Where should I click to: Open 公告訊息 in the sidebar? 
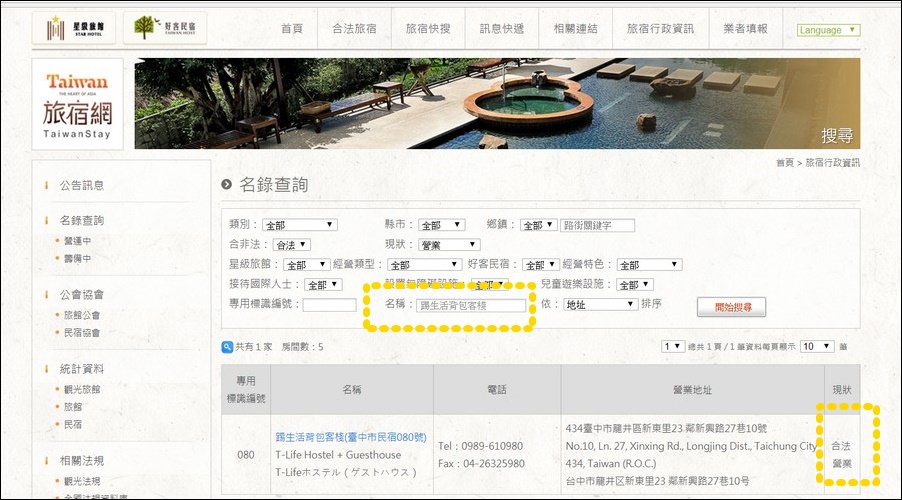tap(82, 185)
